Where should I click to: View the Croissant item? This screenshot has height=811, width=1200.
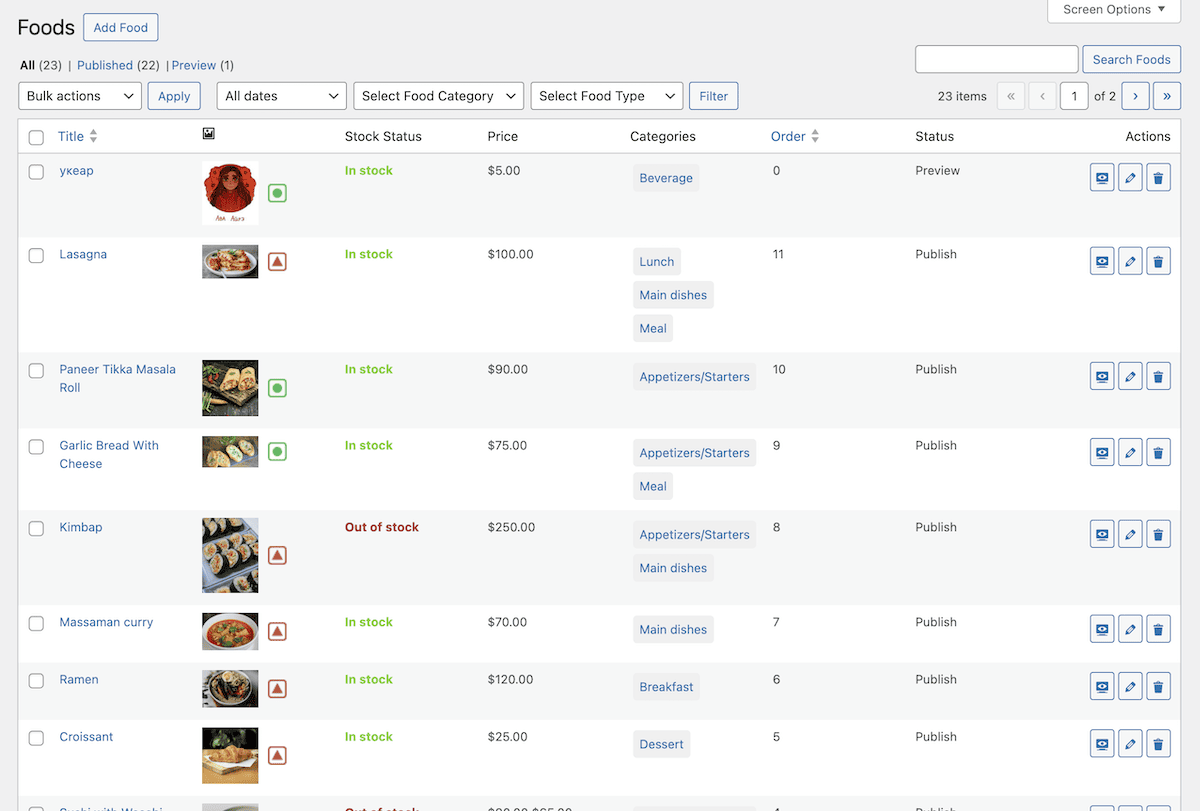[1102, 745]
